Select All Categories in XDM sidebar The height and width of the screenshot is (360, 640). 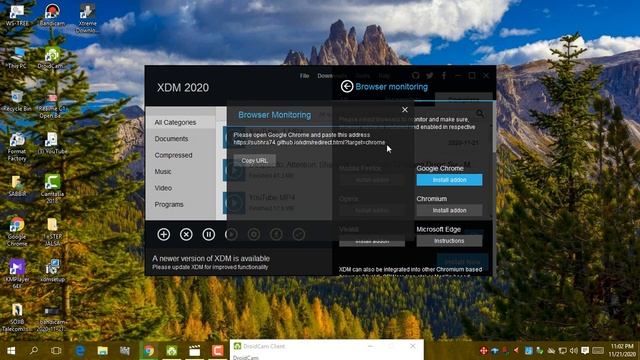[181, 122]
